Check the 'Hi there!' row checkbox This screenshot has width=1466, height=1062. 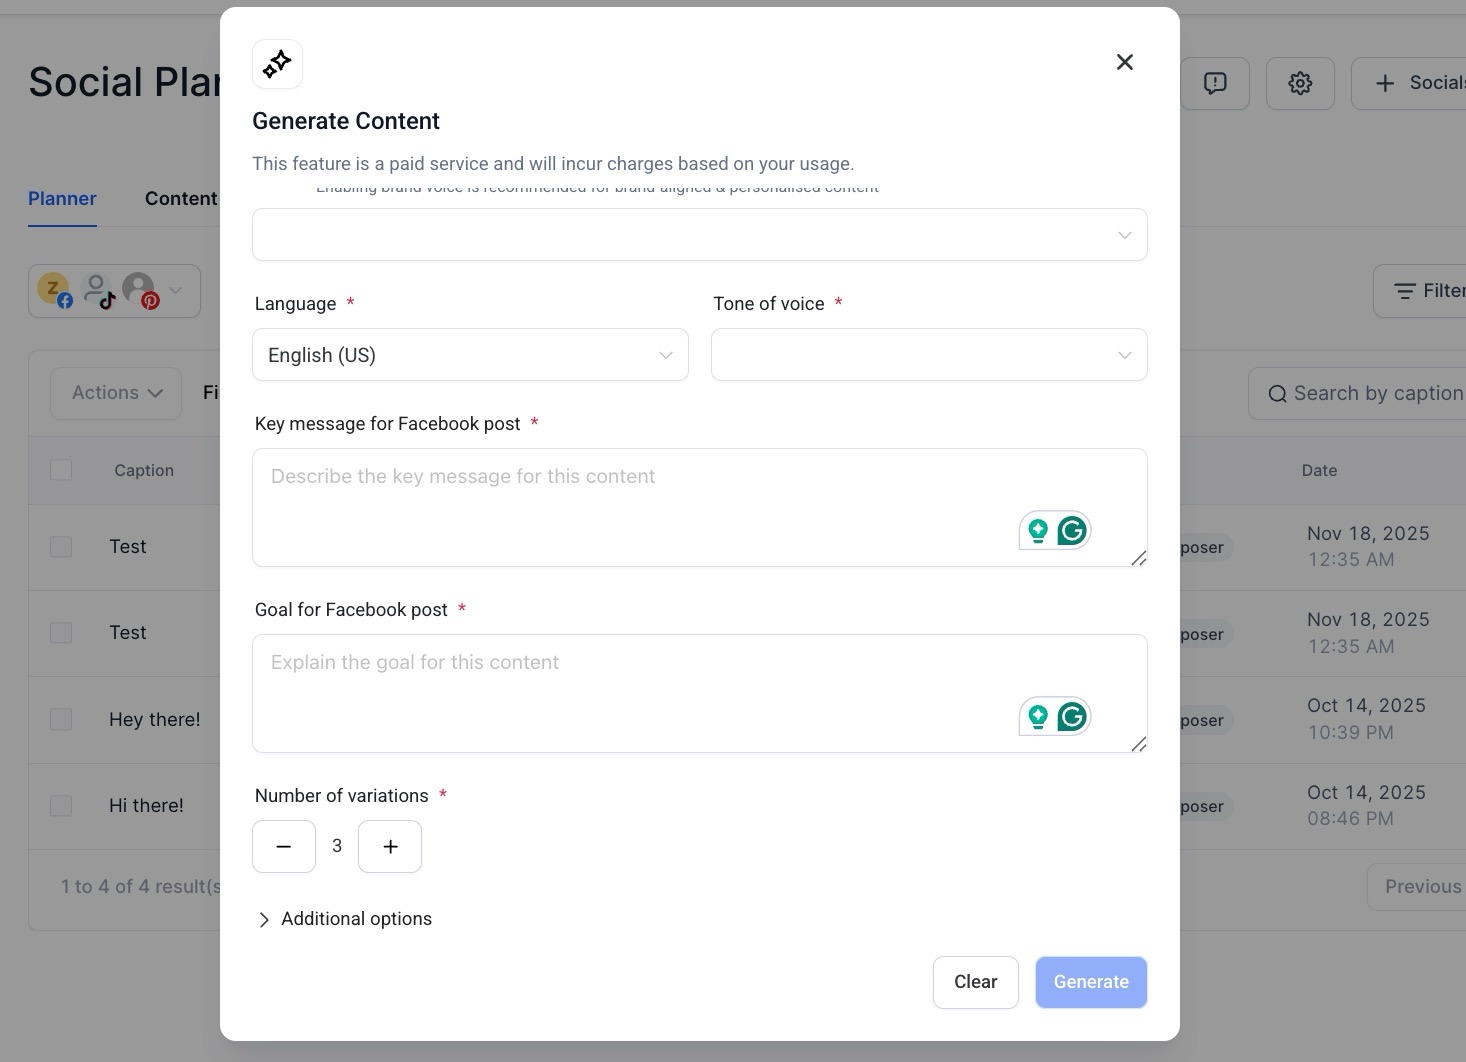coord(61,806)
